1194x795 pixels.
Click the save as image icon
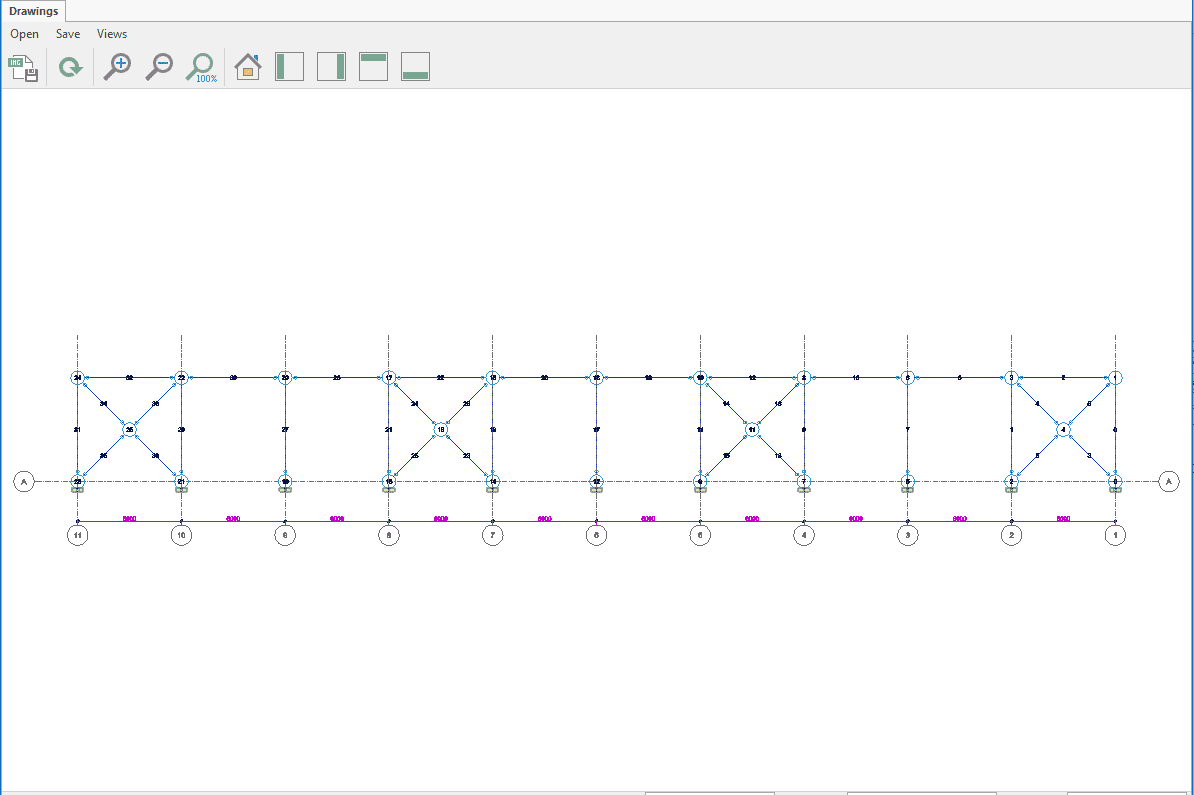coord(22,68)
